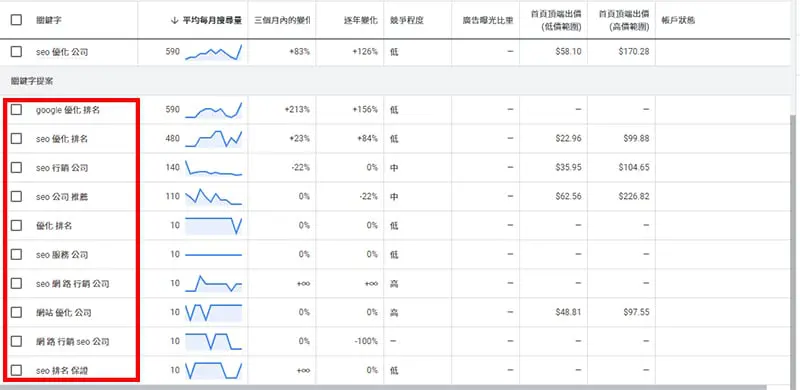Check the box for seo 優化 公司
Image resolution: width=800 pixels, height=390 pixels.
(x=16, y=52)
